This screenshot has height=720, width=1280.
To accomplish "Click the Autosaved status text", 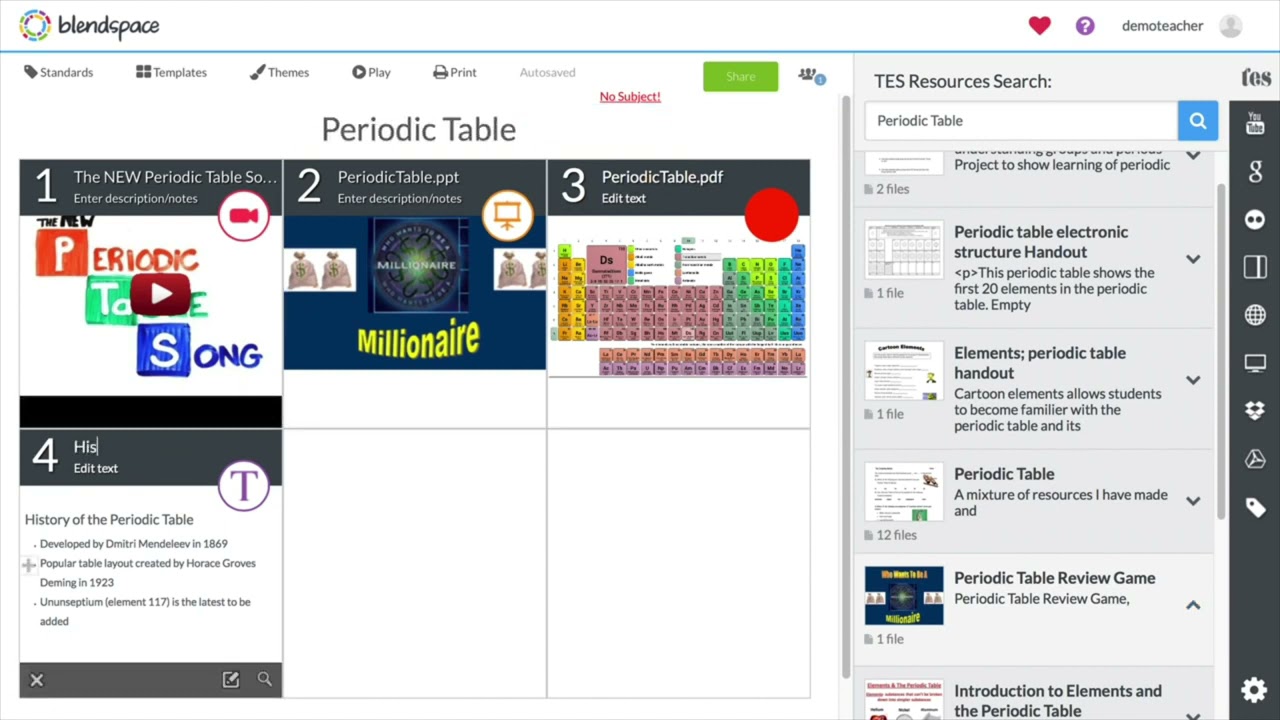I will point(547,72).
